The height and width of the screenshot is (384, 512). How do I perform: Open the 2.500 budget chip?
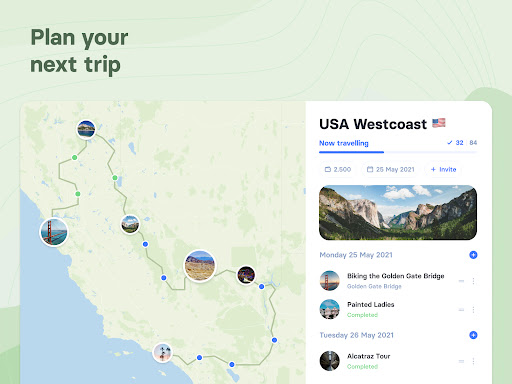338,169
